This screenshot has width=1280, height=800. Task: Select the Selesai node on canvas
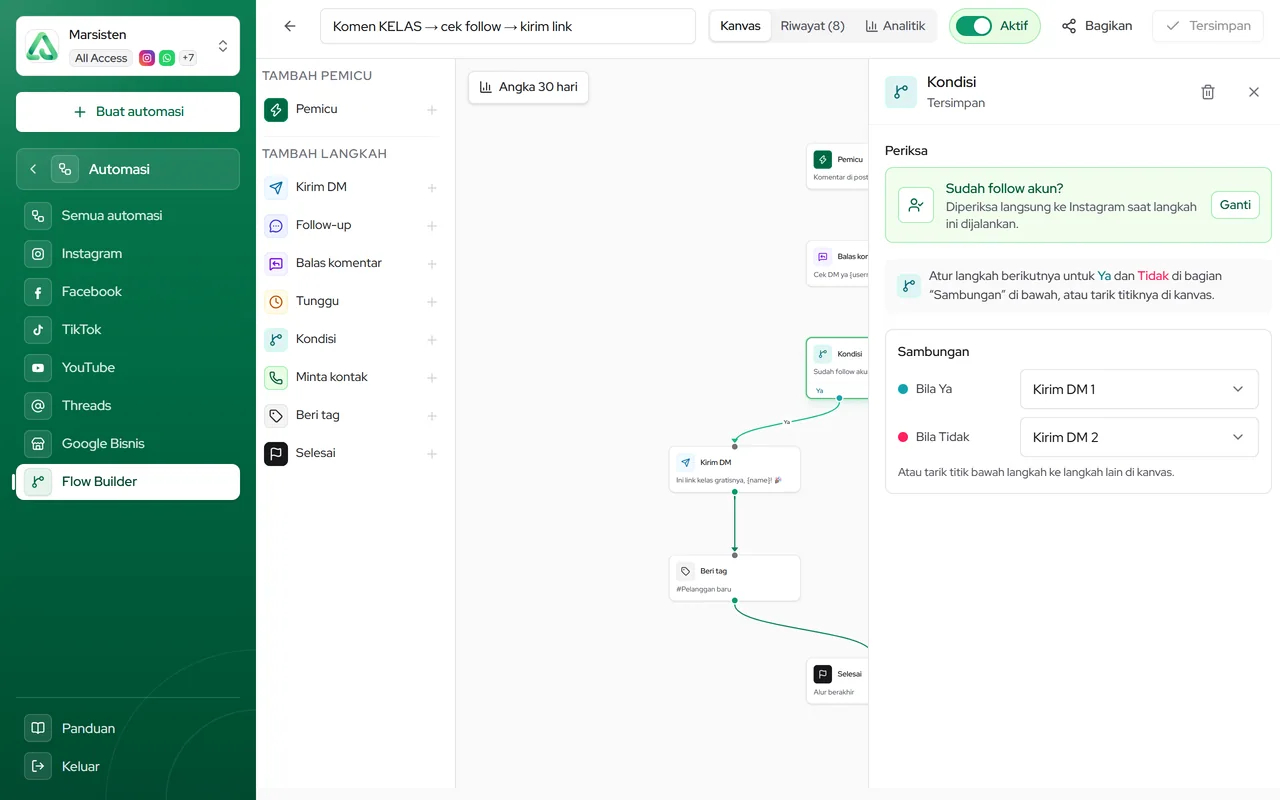(x=838, y=681)
